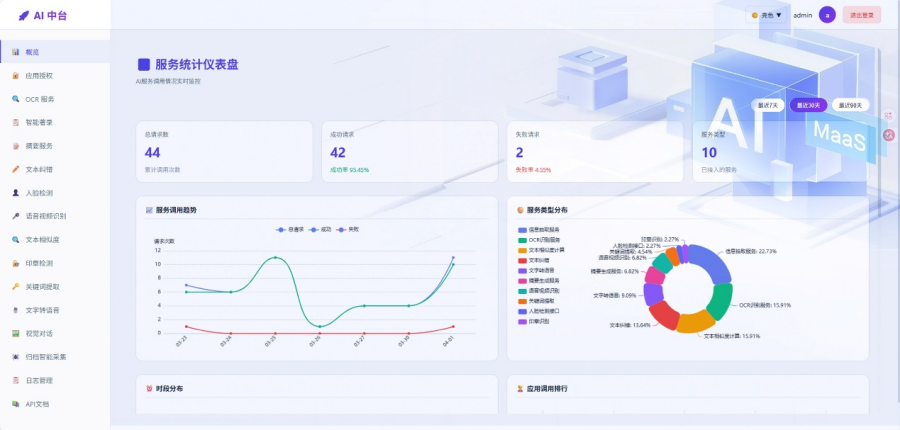Viewport: 900px width, 430px height.
Task: Toggle 信息抽取服务 in the pie legend
Action: 540,230
